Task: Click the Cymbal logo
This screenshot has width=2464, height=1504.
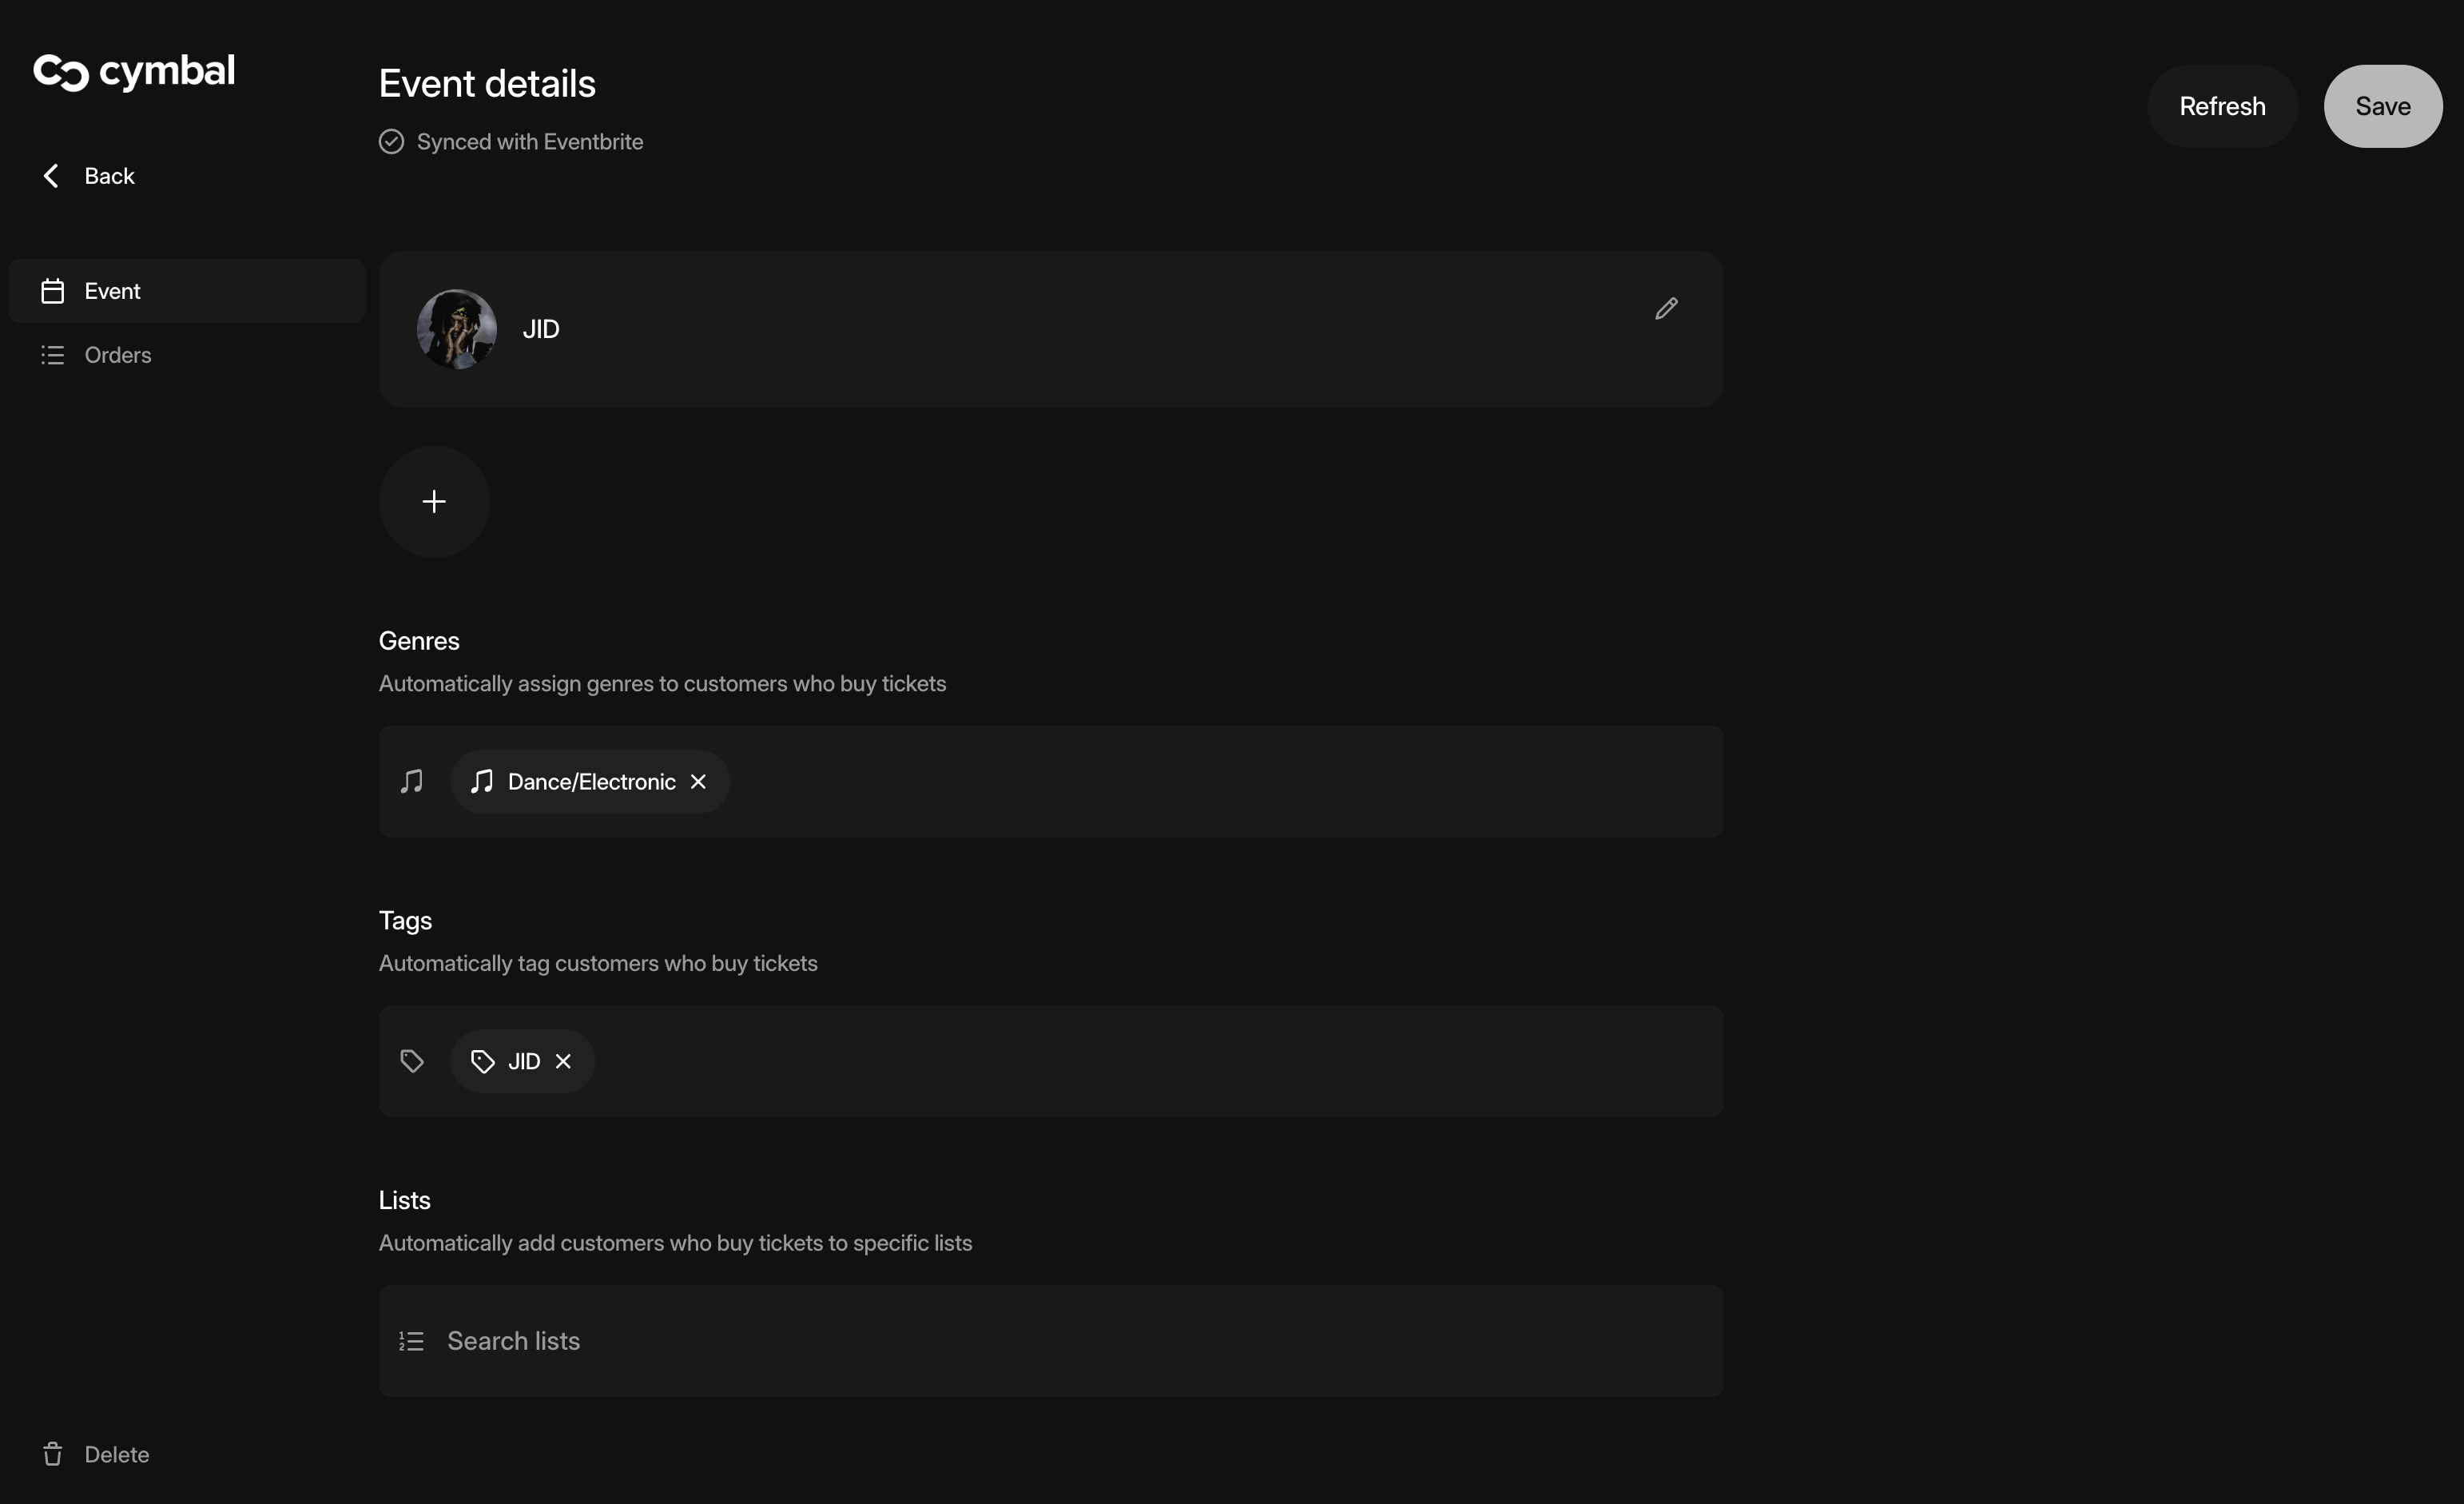Action: (134, 72)
